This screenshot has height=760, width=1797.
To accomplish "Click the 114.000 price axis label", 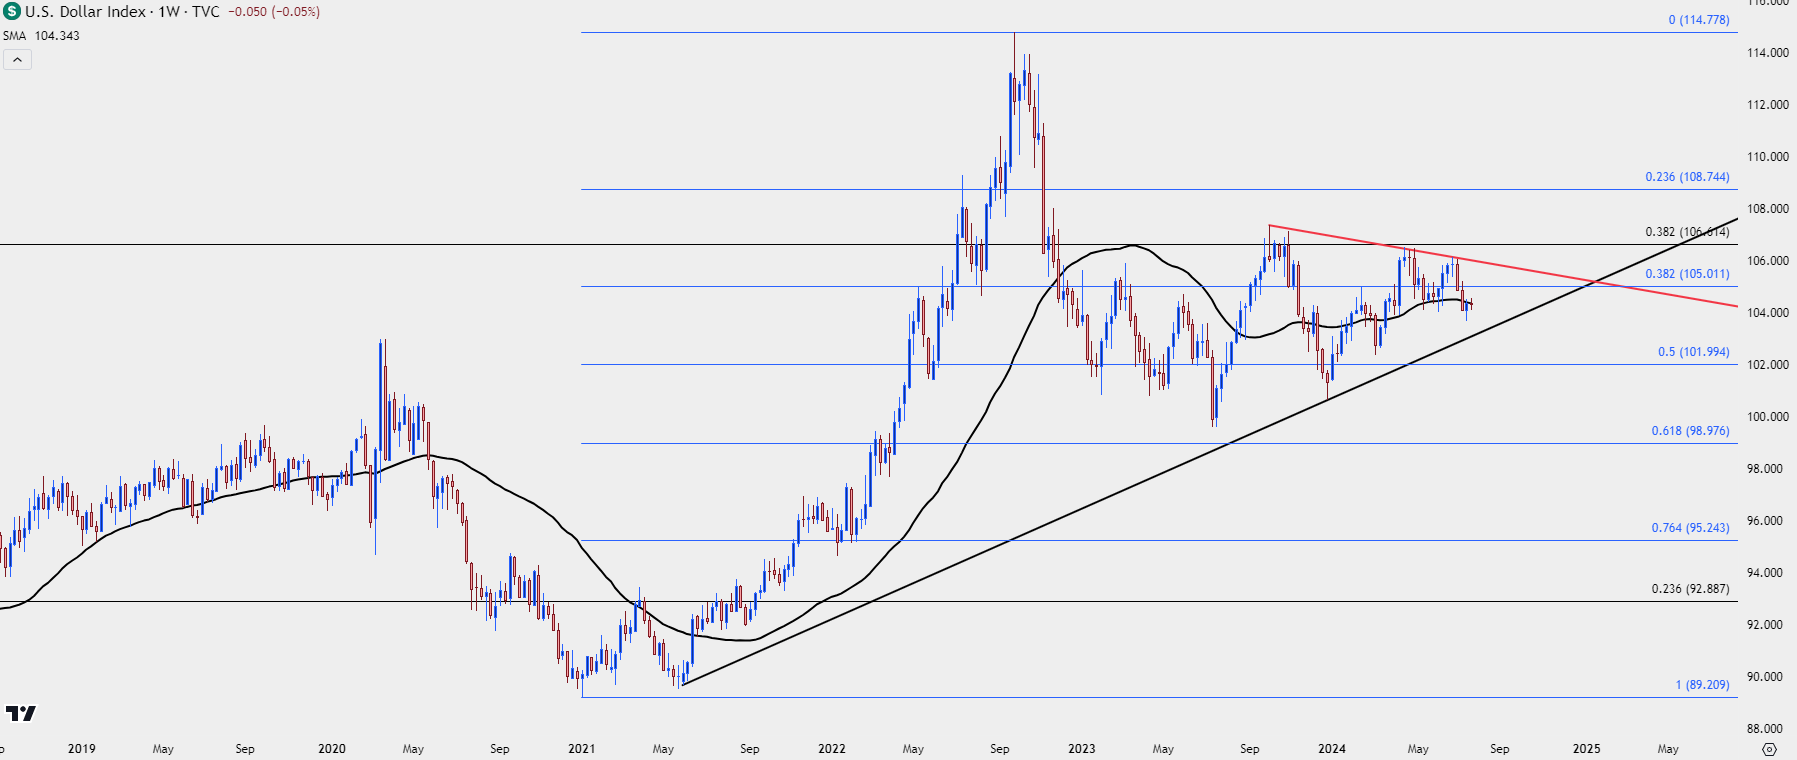I will (x=1767, y=53).
